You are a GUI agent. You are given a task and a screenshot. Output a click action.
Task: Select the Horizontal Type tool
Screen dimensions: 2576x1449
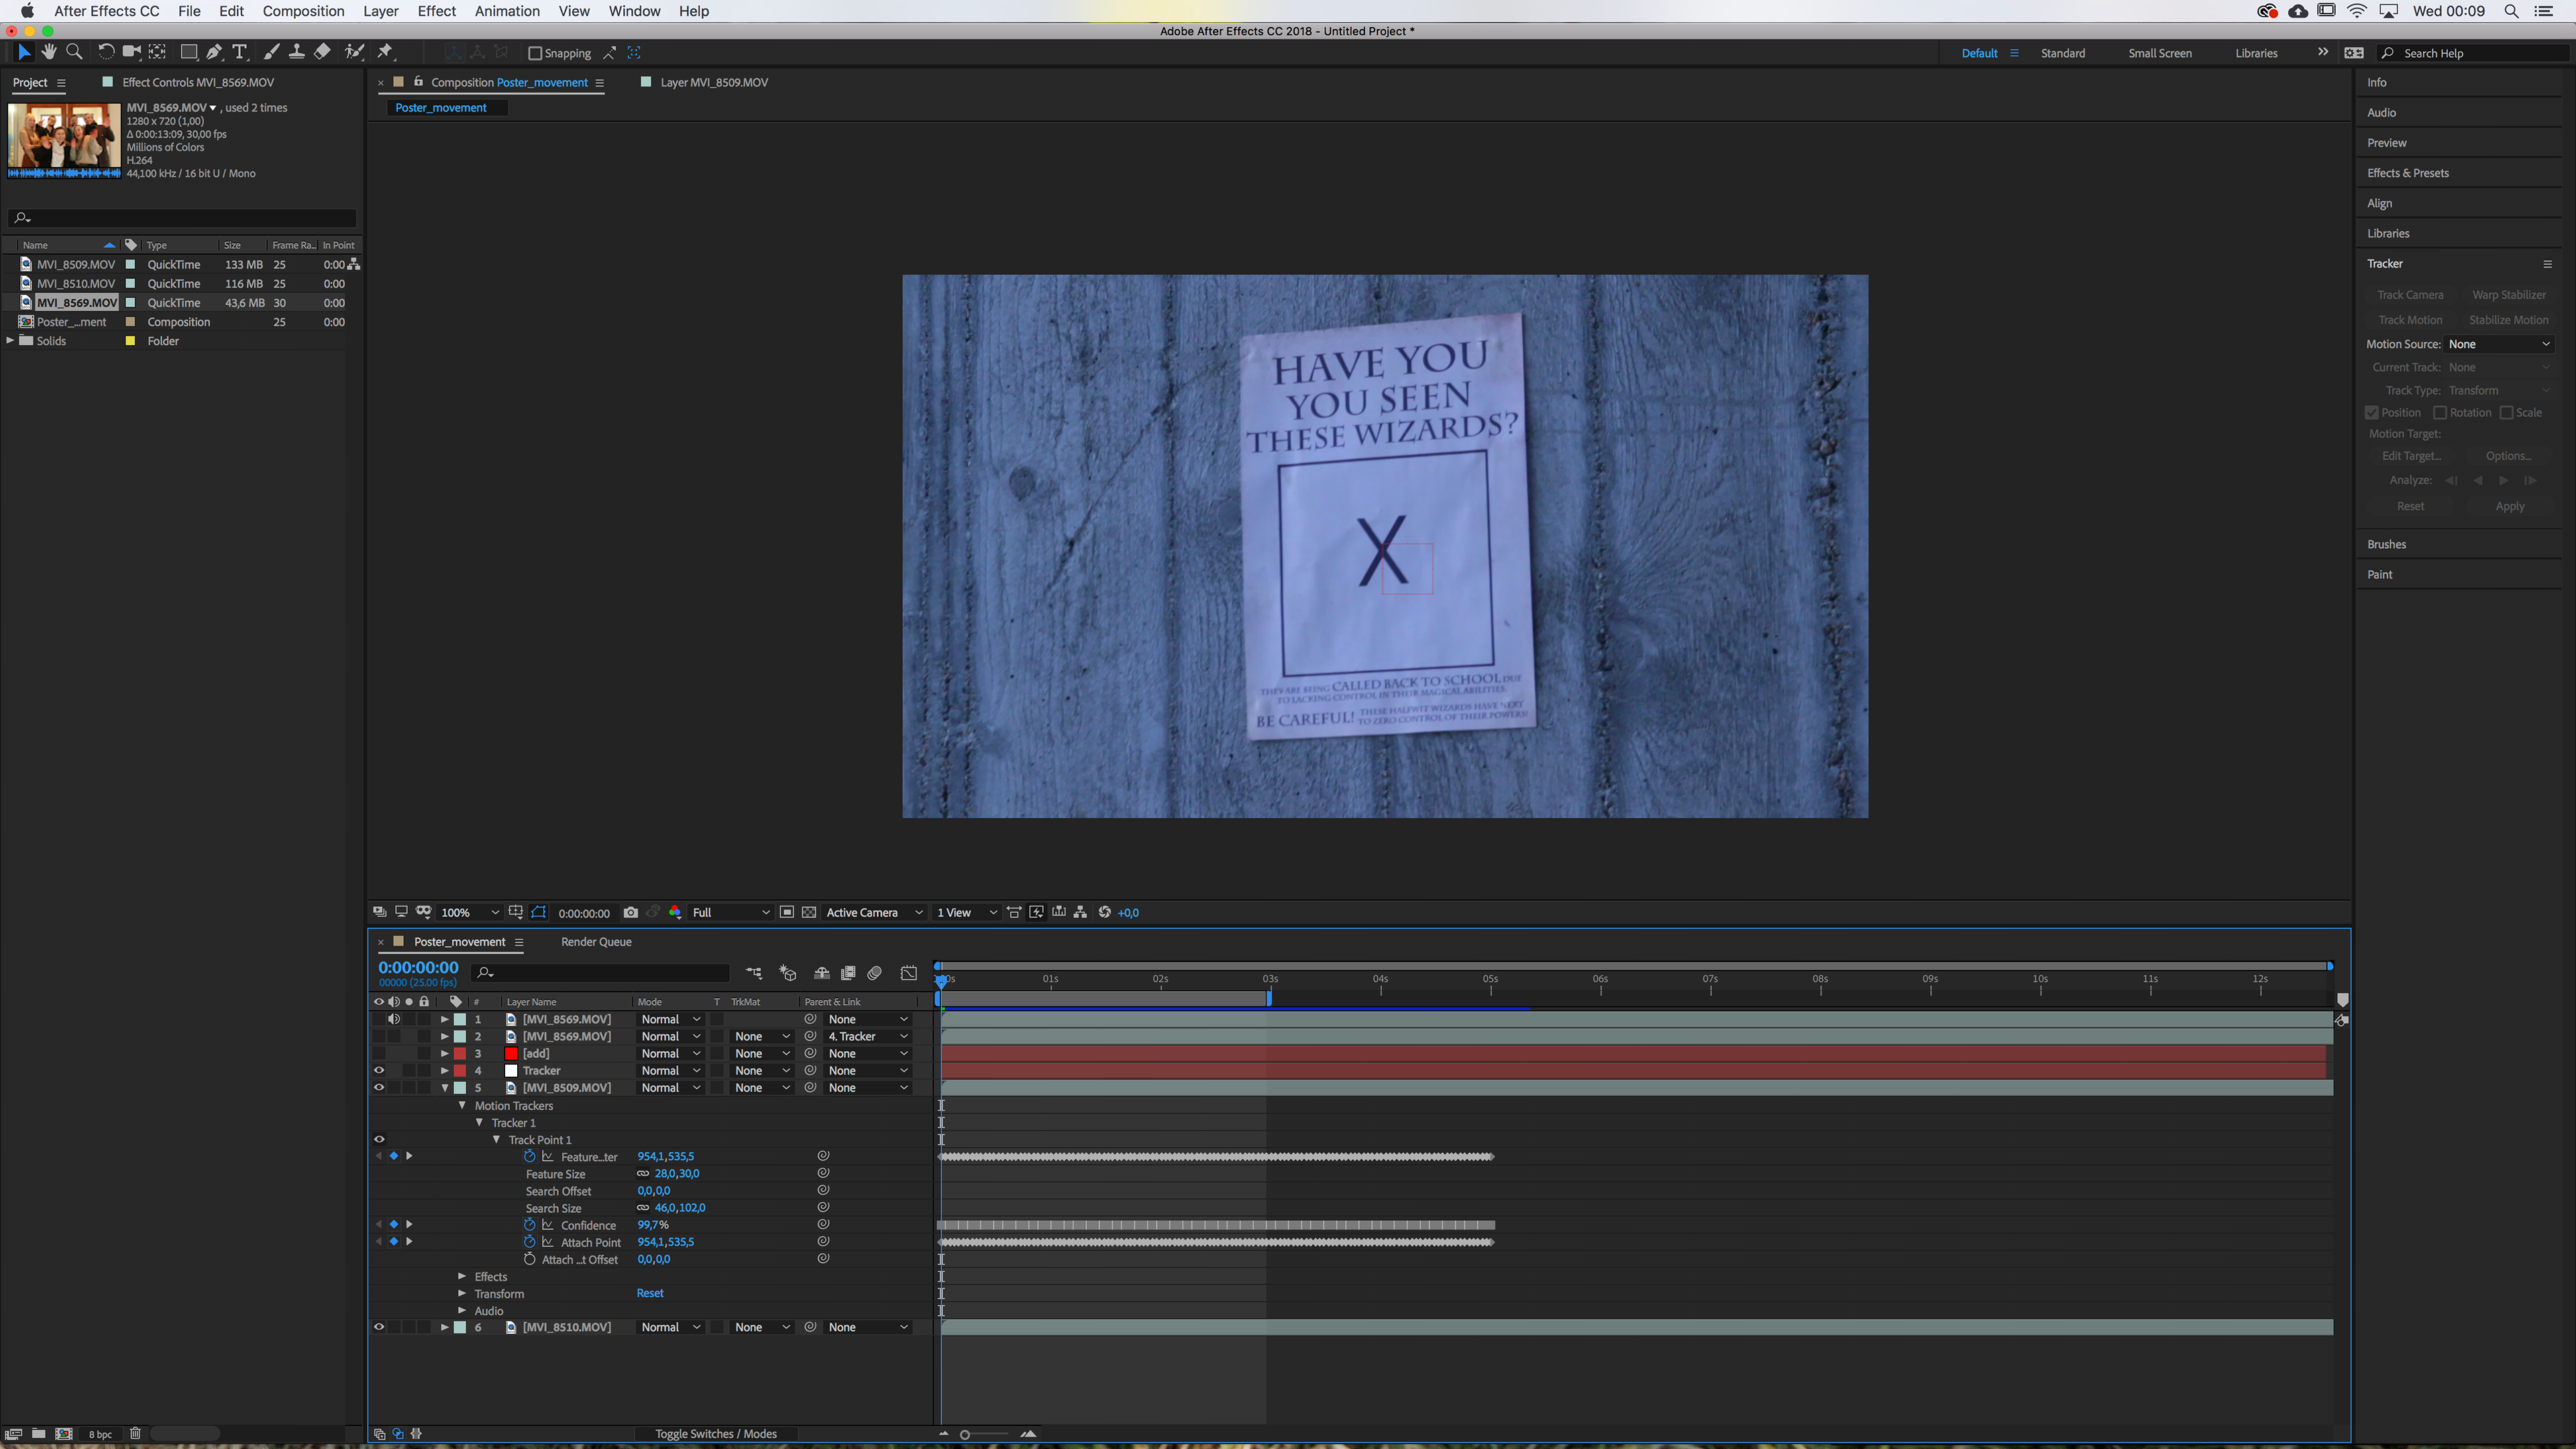click(x=240, y=52)
